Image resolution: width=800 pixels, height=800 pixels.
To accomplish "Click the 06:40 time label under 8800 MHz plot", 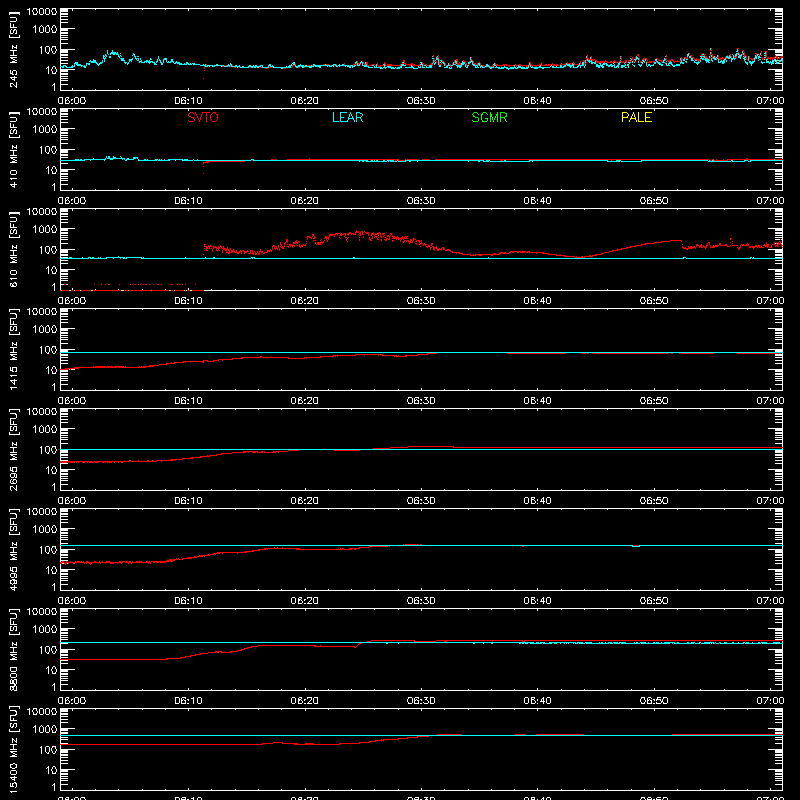I will pyautogui.click(x=537, y=701).
